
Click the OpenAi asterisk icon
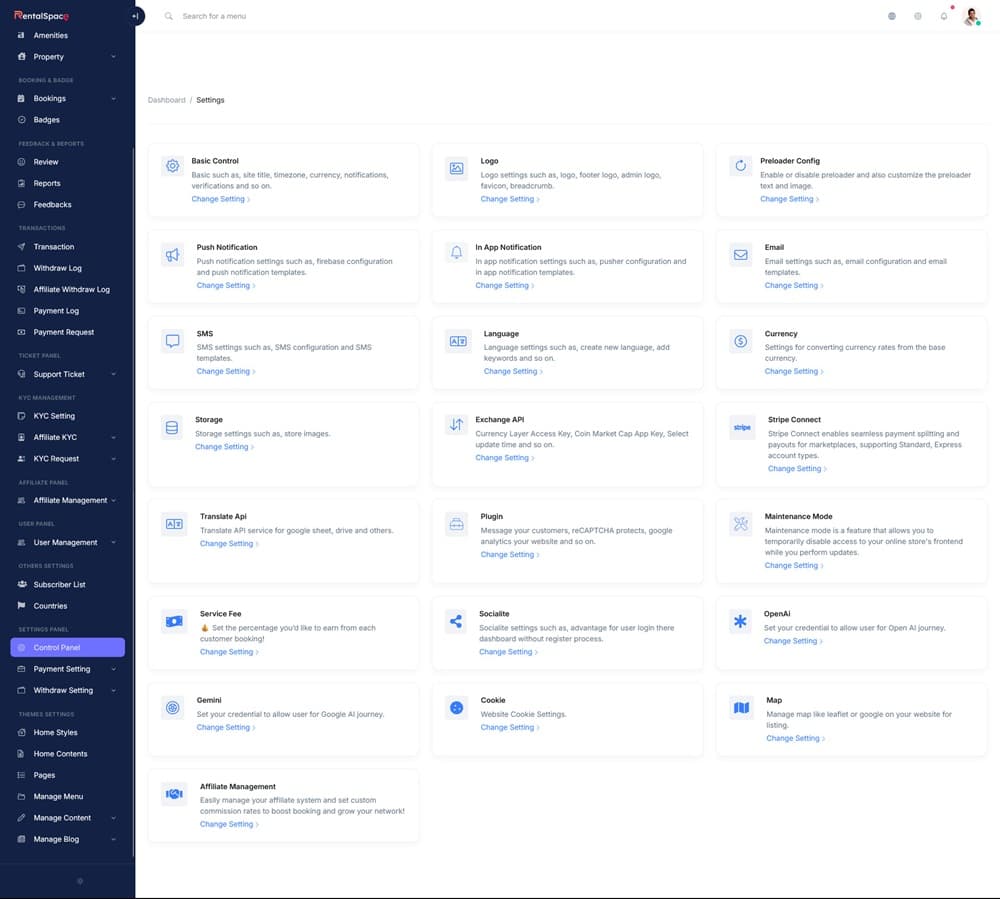[740, 621]
